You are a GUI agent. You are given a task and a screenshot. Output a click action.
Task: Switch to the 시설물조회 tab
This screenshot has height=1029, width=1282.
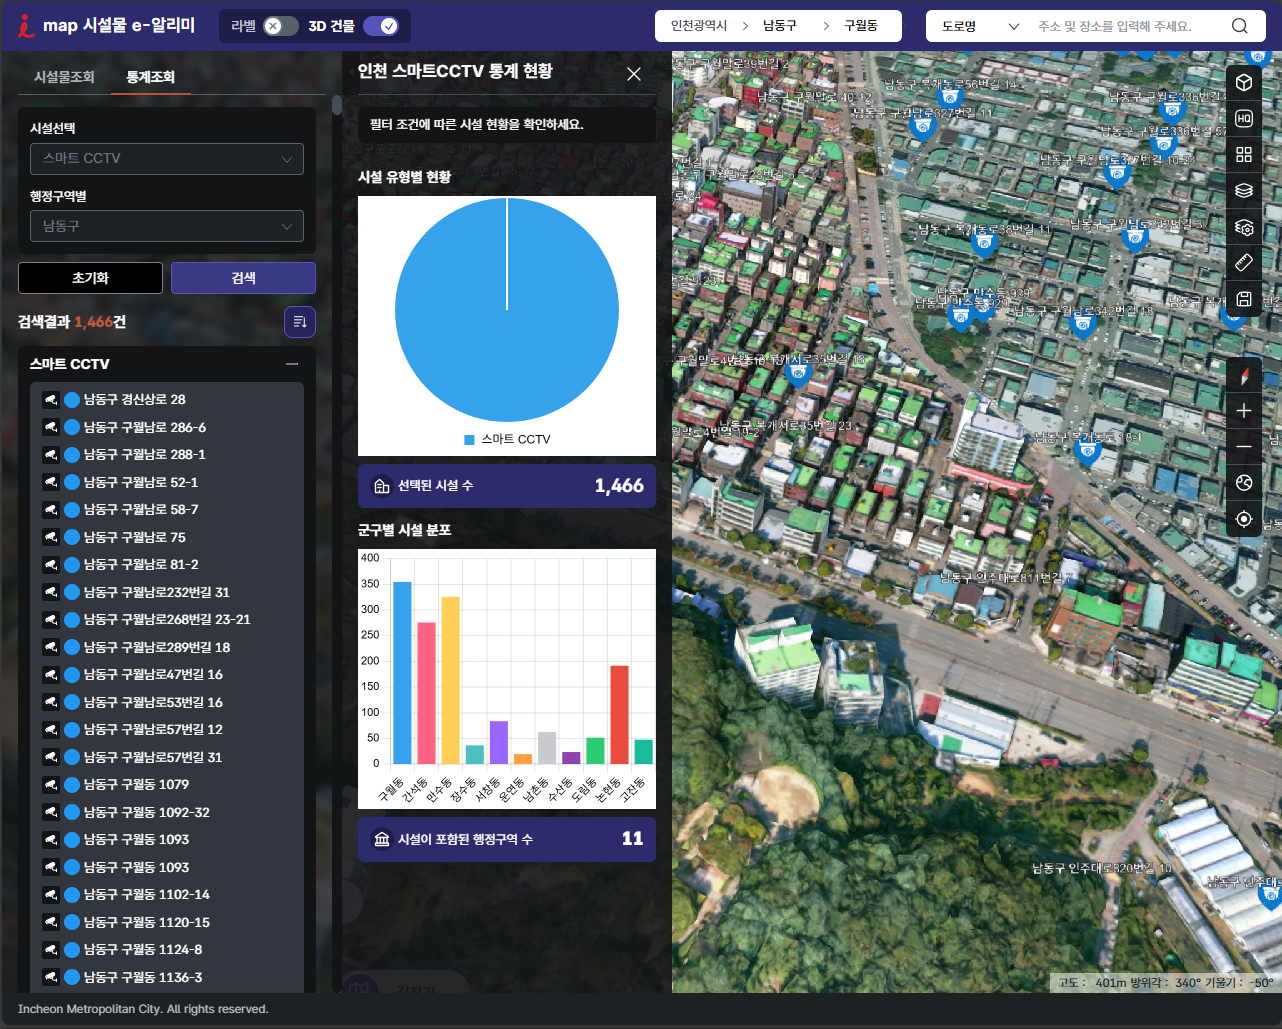(x=64, y=77)
